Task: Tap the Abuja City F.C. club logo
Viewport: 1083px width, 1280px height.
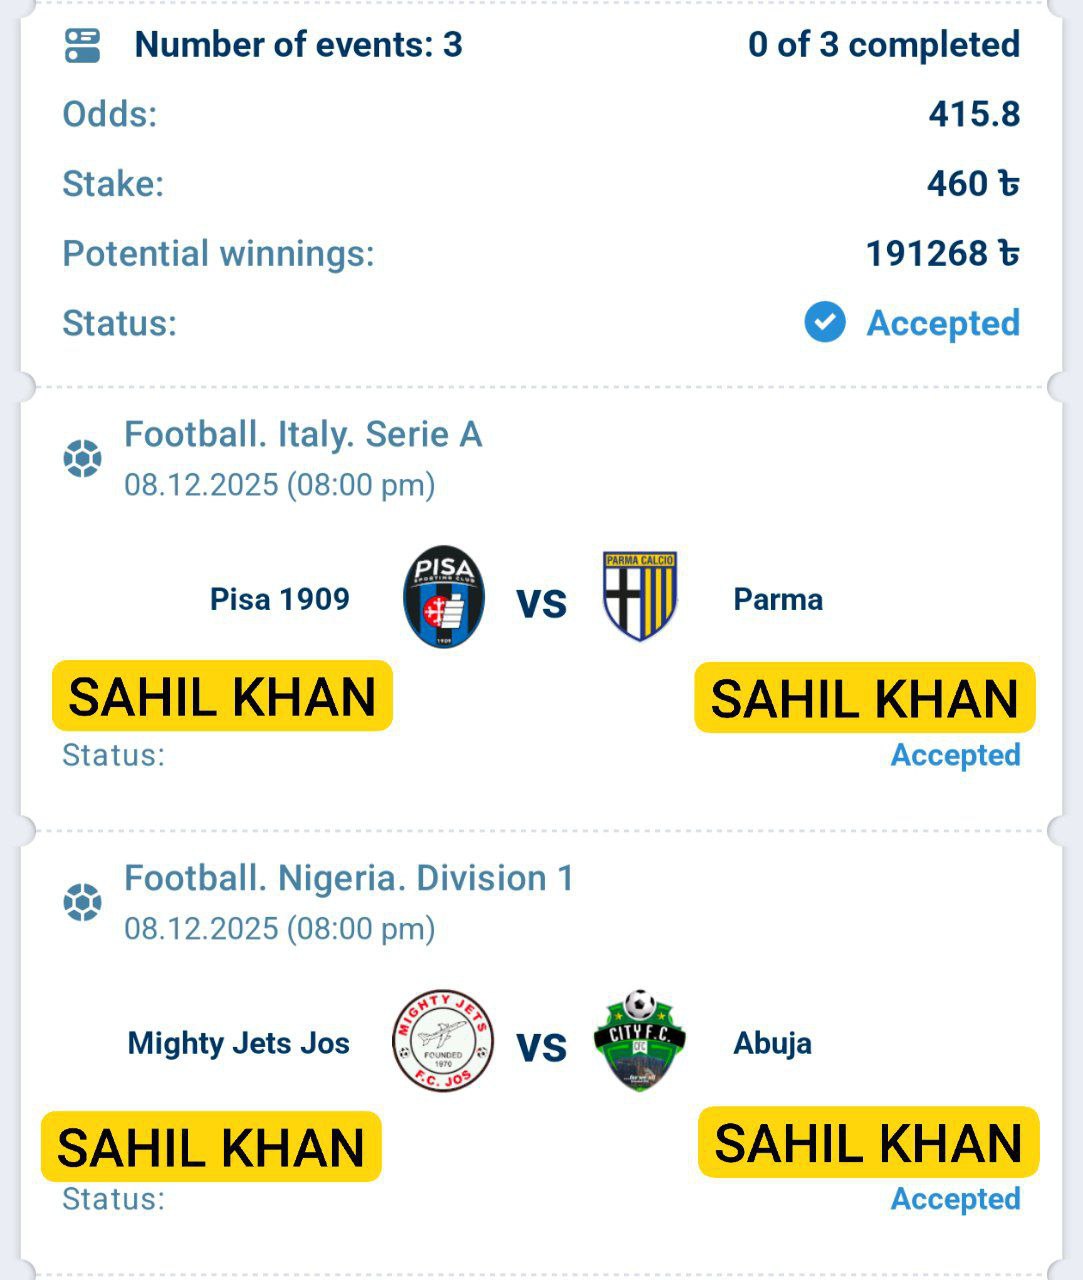Action: (x=640, y=1040)
